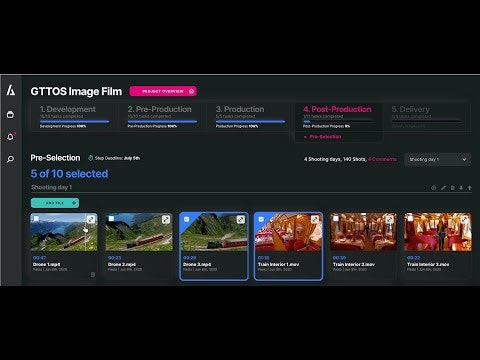
Task: Click the '5 of 10 selected' text
Action: pyautogui.click(x=69, y=174)
